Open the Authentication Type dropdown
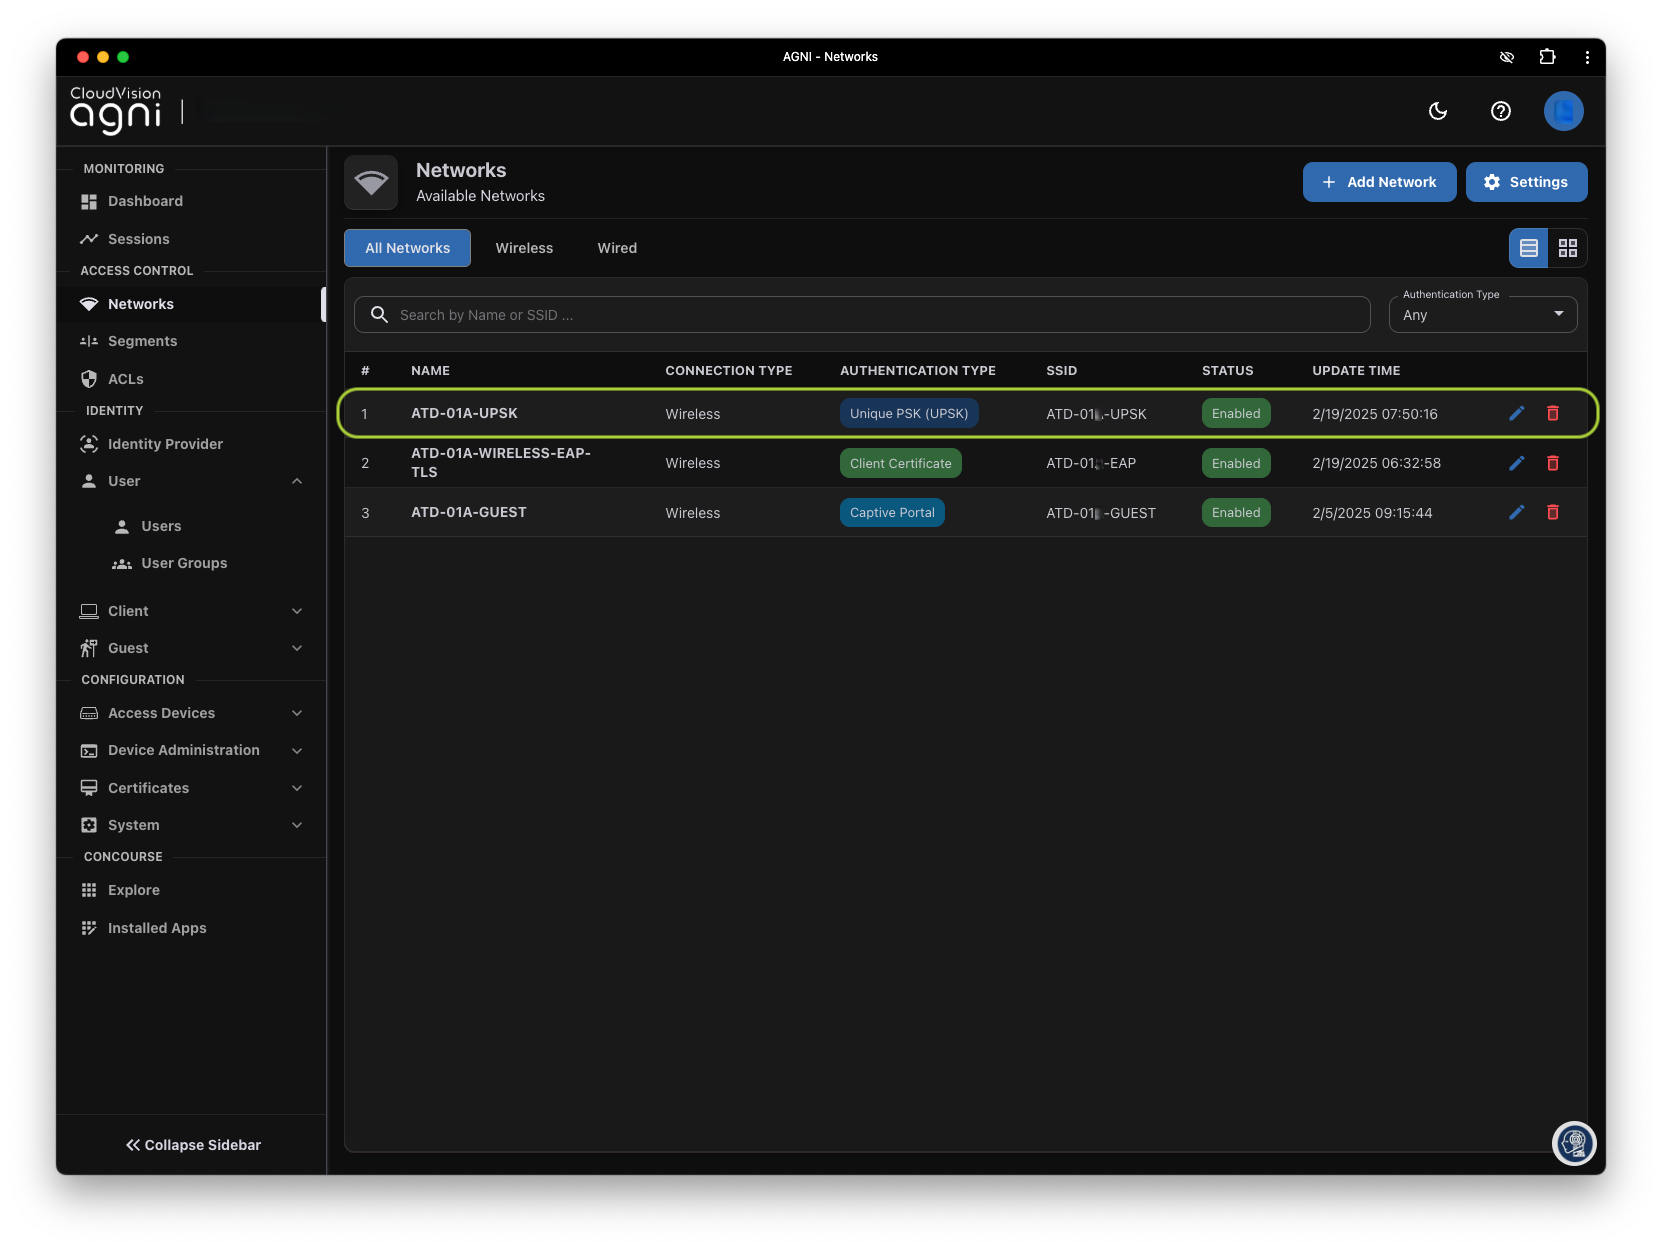 [1482, 315]
